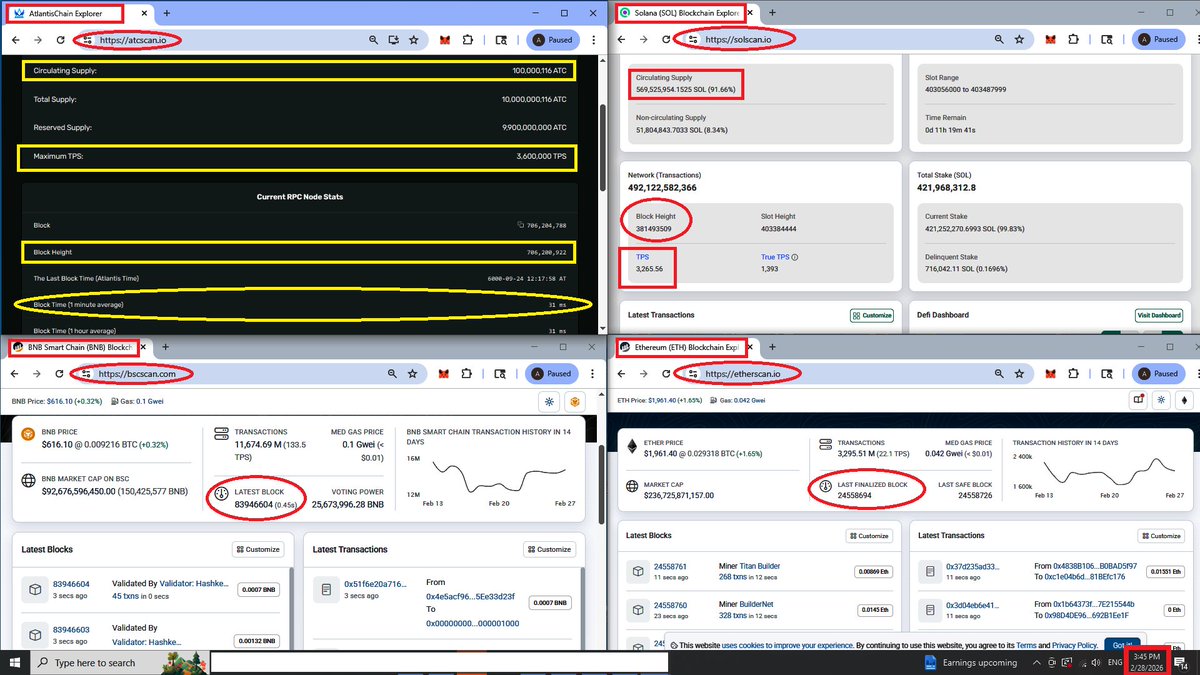Go back in the AtlantisChain Explorer window
Image resolution: width=1200 pixels, height=675 pixels.
point(15,39)
